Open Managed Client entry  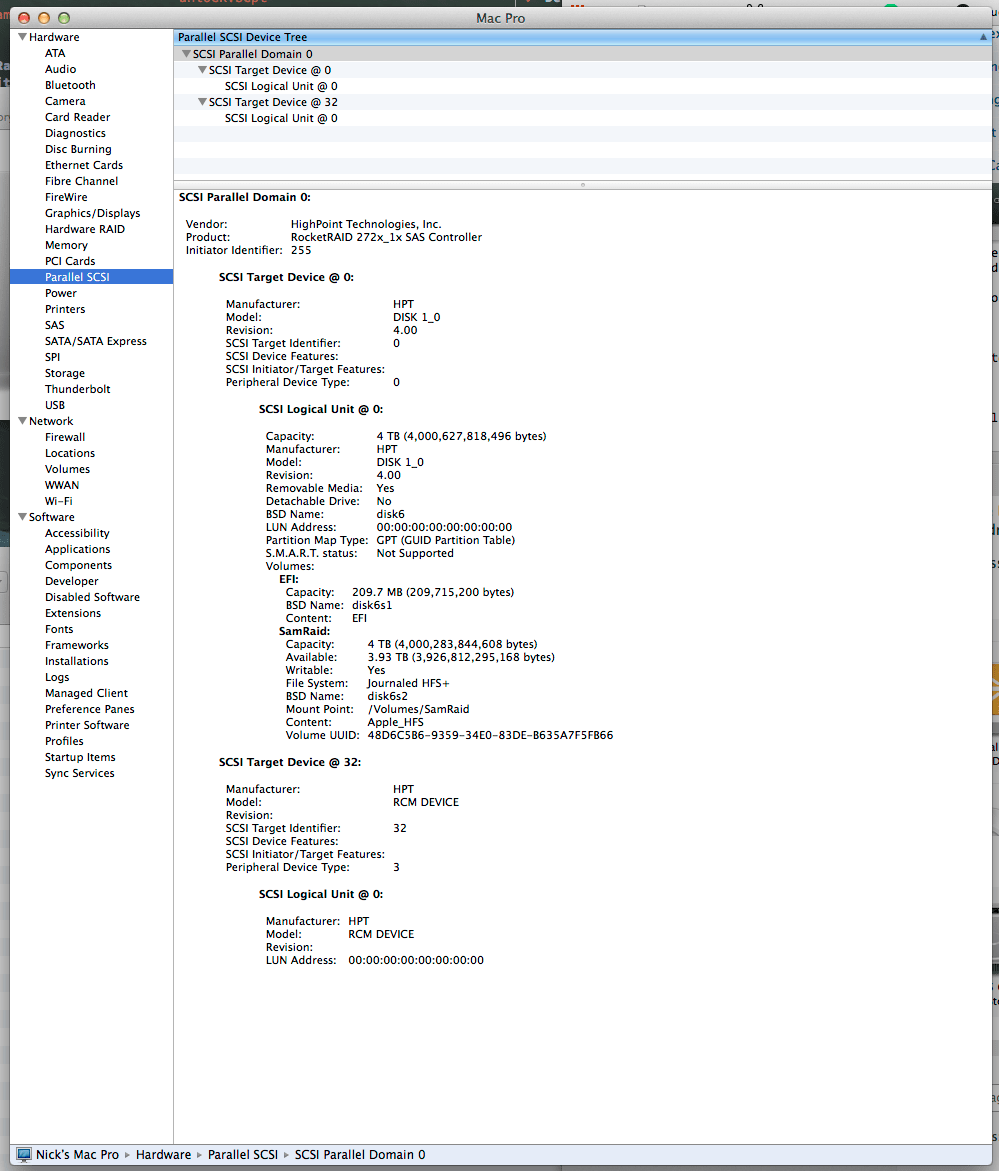point(87,693)
